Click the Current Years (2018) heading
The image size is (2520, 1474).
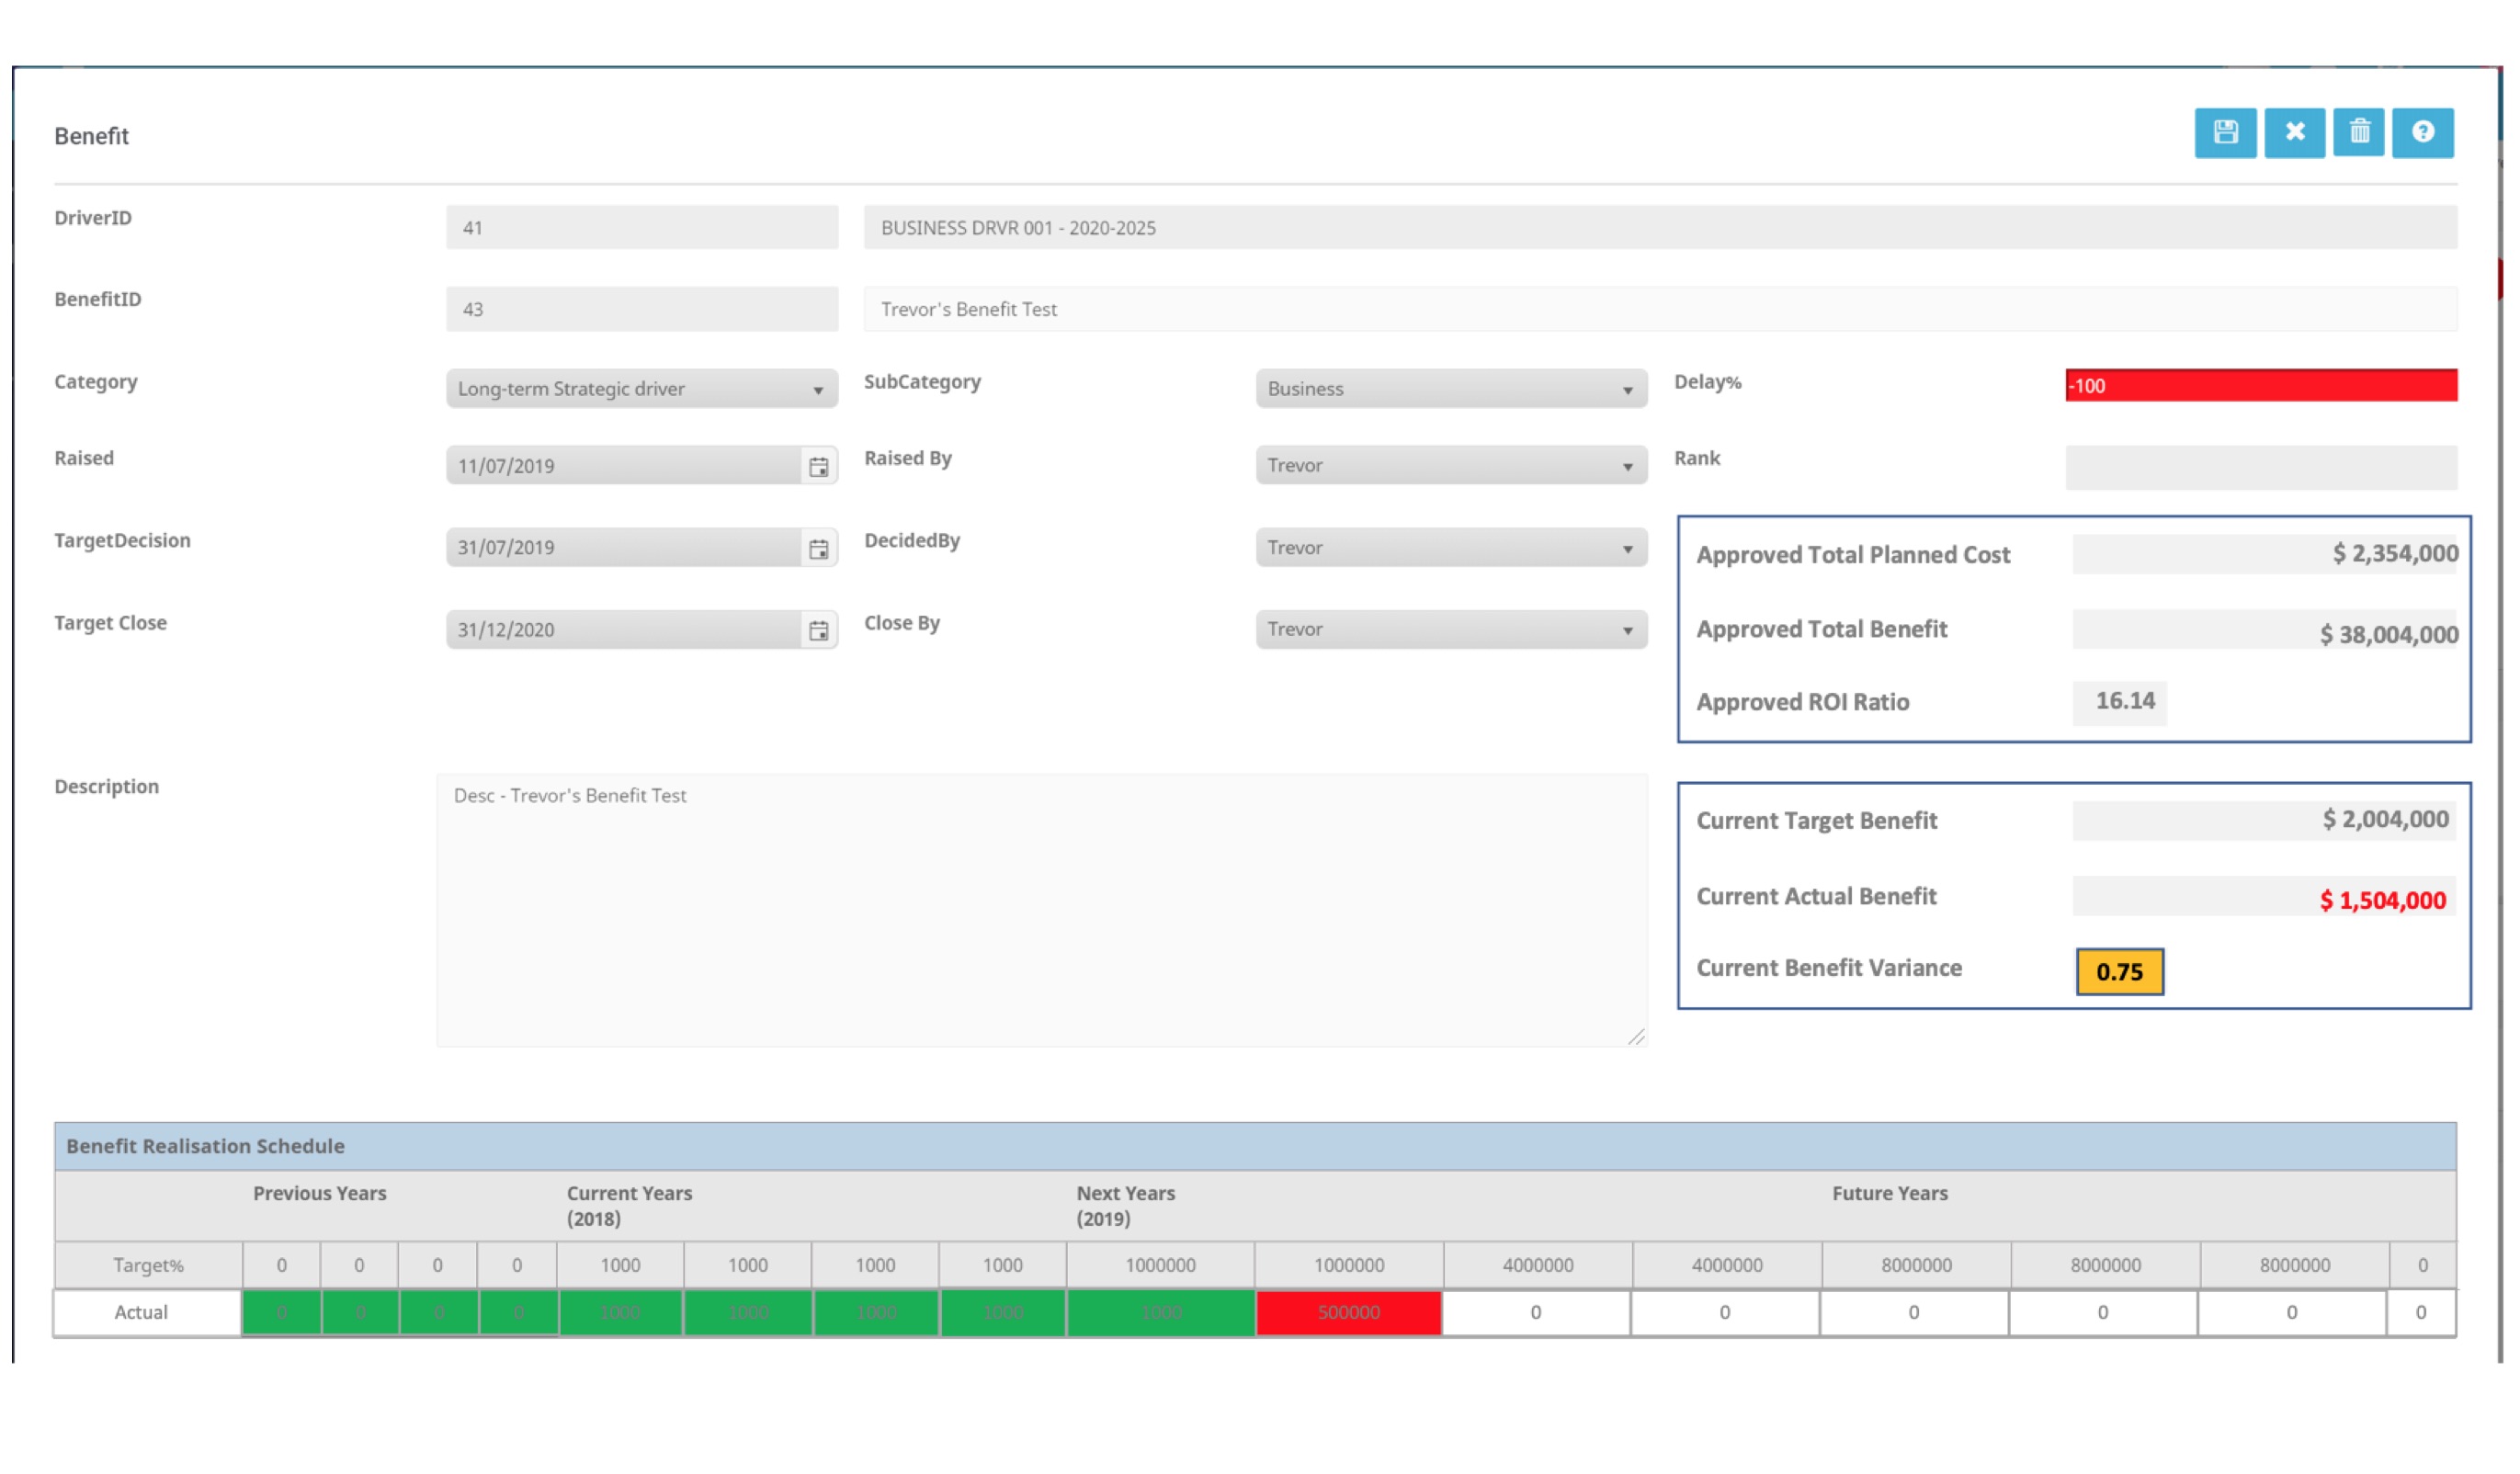(x=629, y=1206)
